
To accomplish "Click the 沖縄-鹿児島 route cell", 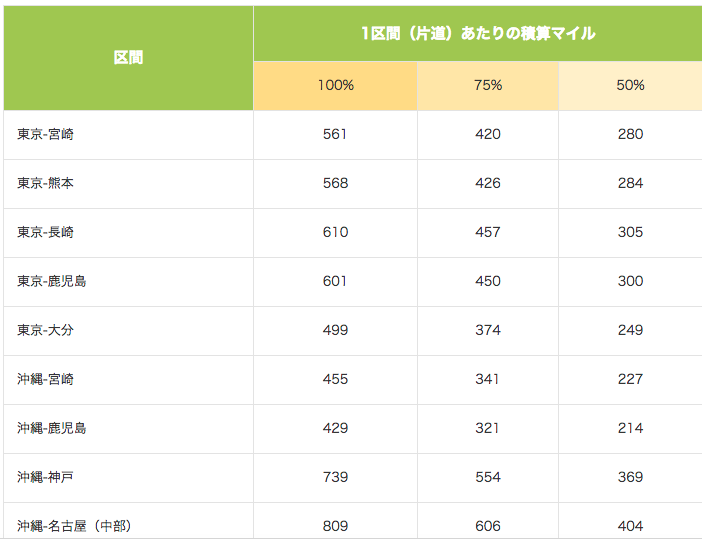I will (x=128, y=429).
